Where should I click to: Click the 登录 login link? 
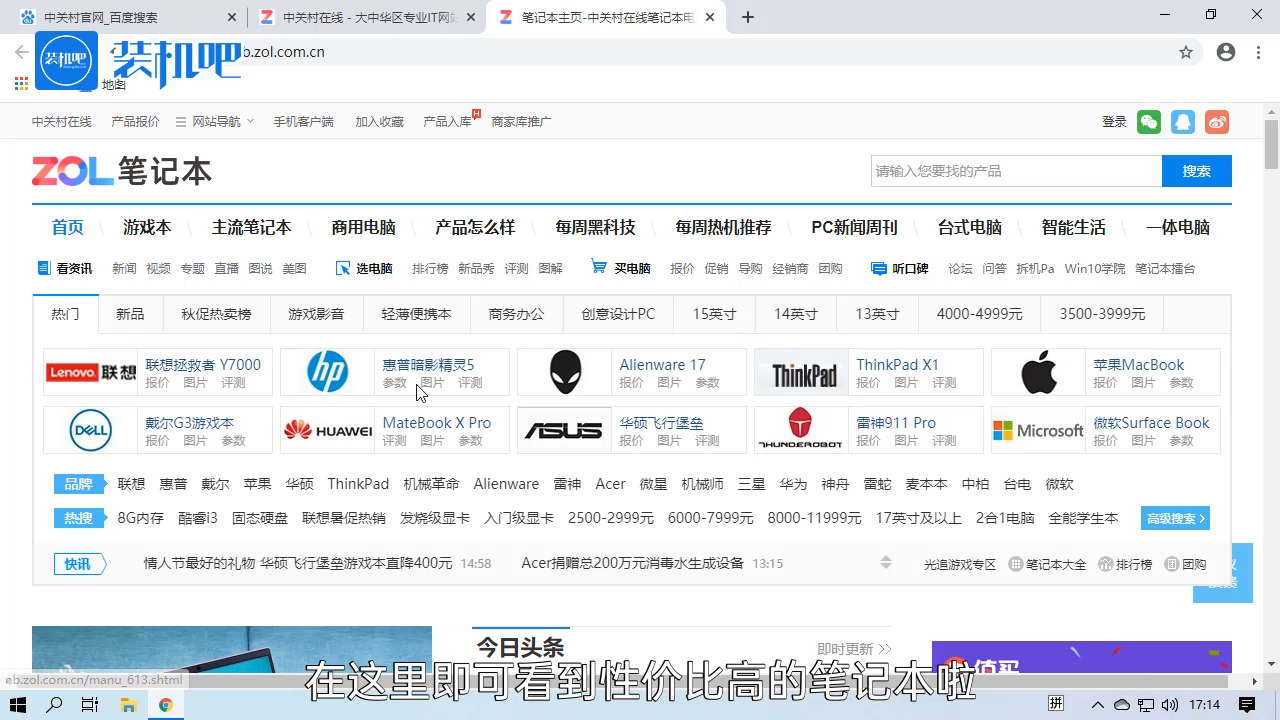(x=1113, y=121)
